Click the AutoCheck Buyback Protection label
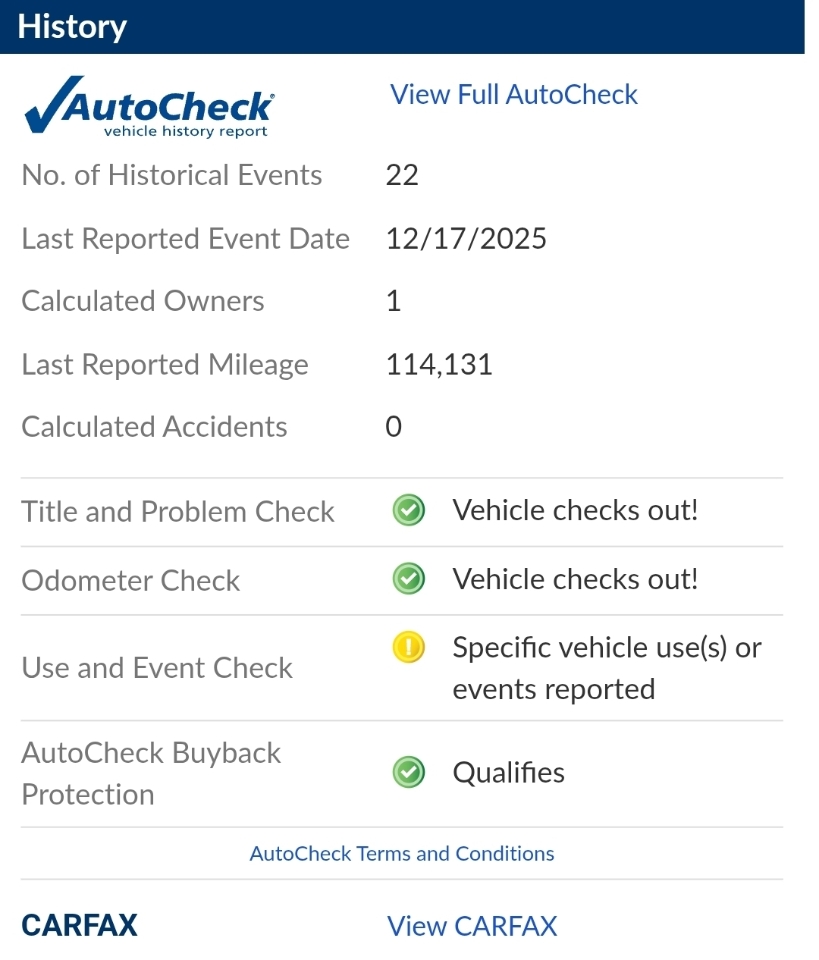The width and height of the screenshot is (819, 960). 151,773
